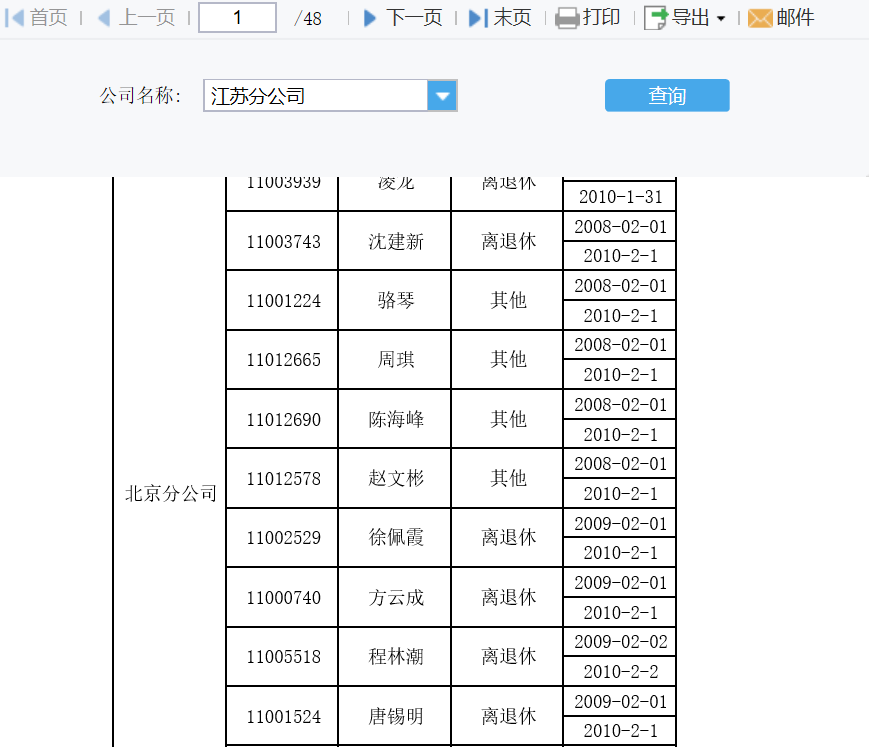Click the name 沈建新
This screenshot has width=869, height=747.
[x=396, y=242]
